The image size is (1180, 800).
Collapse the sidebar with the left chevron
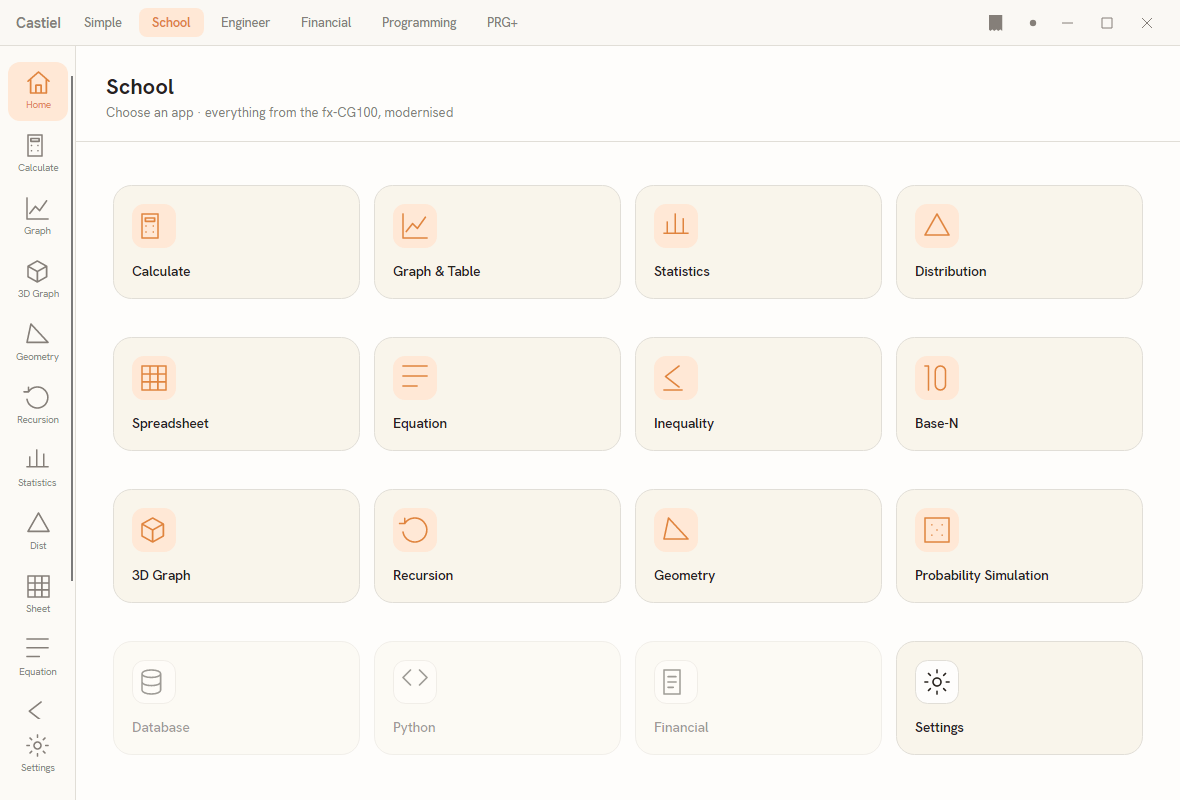point(35,710)
